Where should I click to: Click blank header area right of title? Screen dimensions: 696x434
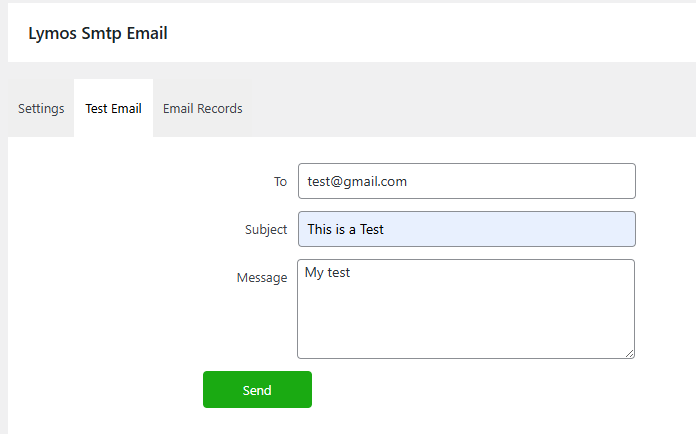coord(430,33)
